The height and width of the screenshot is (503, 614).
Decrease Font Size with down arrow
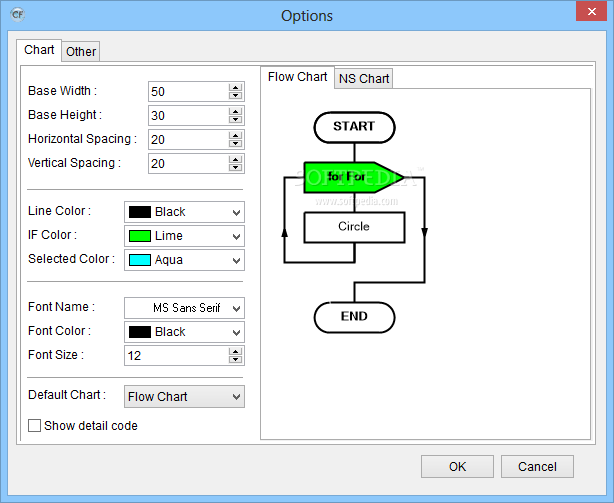pyautogui.click(x=235, y=359)
